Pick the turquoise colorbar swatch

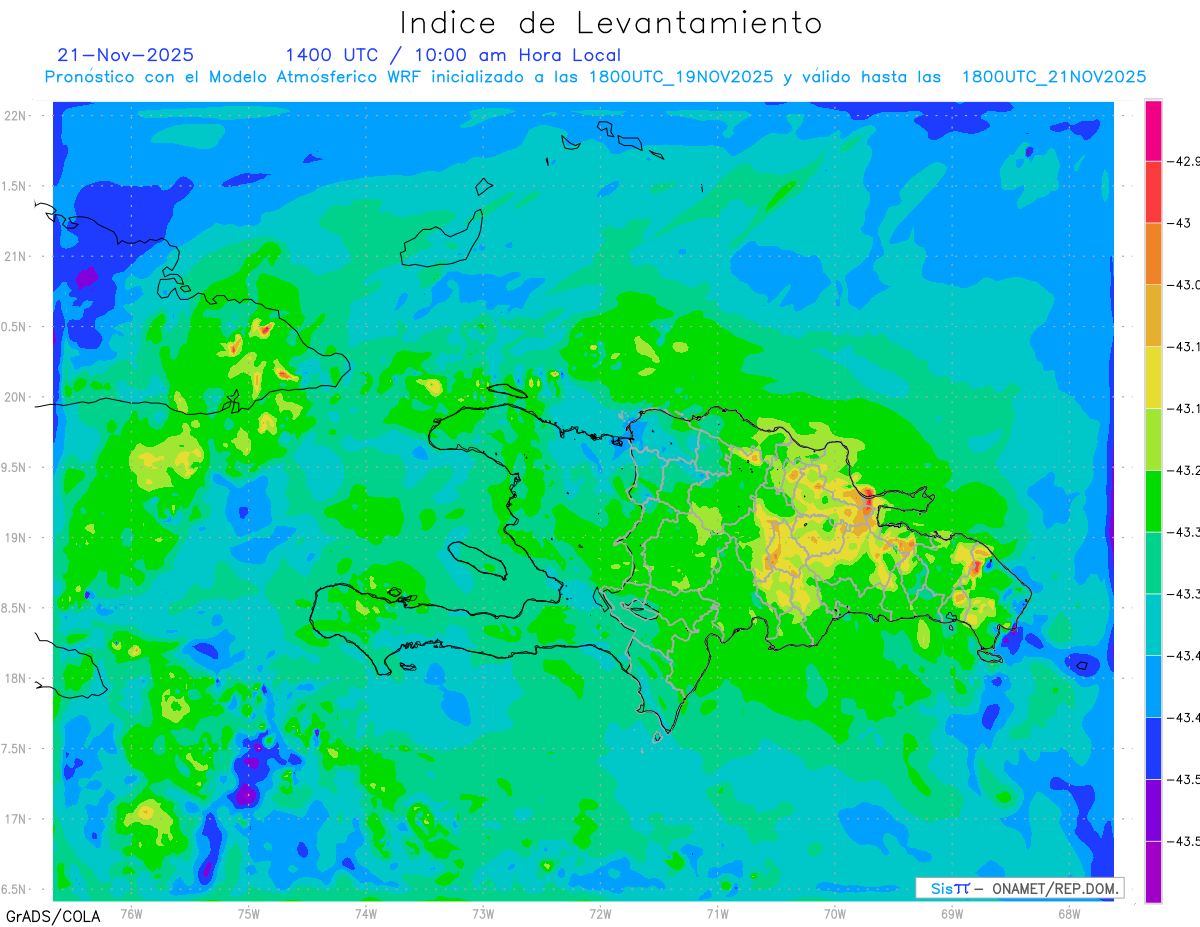1153,625
